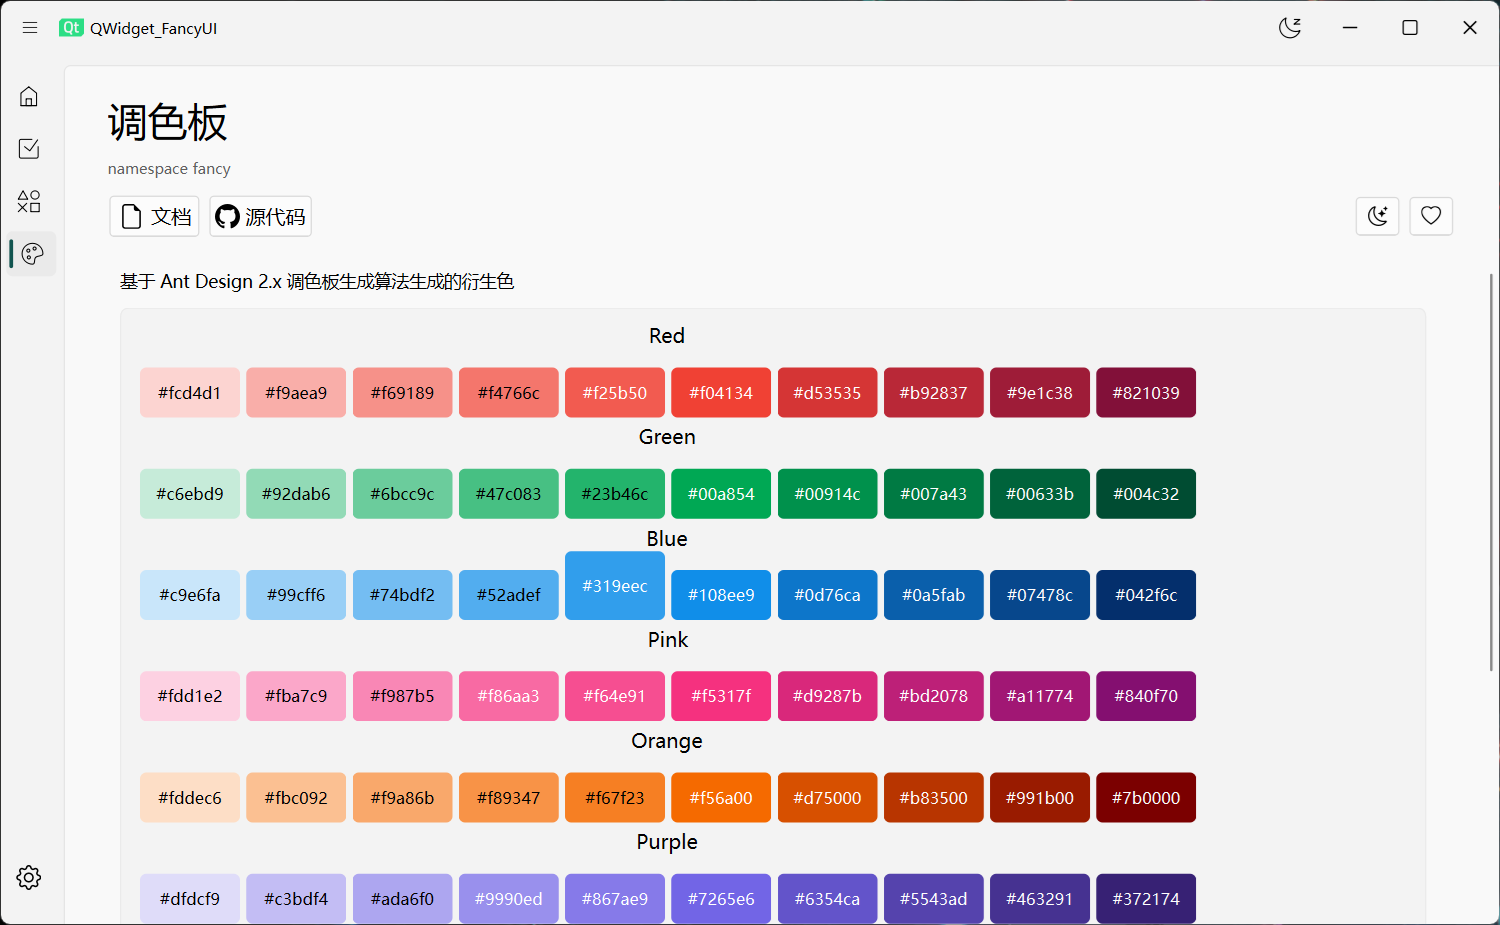The image size is (1500, 925).
Task: Pick red swatch #821039
Action: (x=1146, y=393)
